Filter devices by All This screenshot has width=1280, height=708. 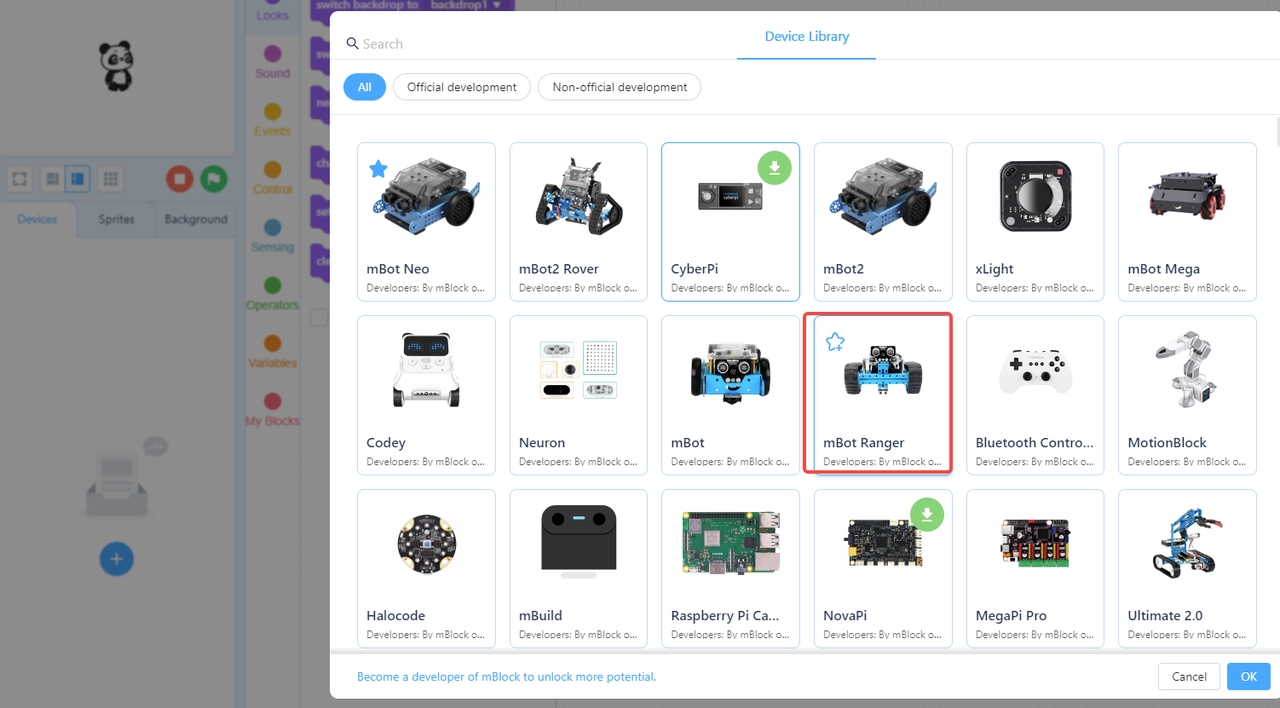click(364, 87)
